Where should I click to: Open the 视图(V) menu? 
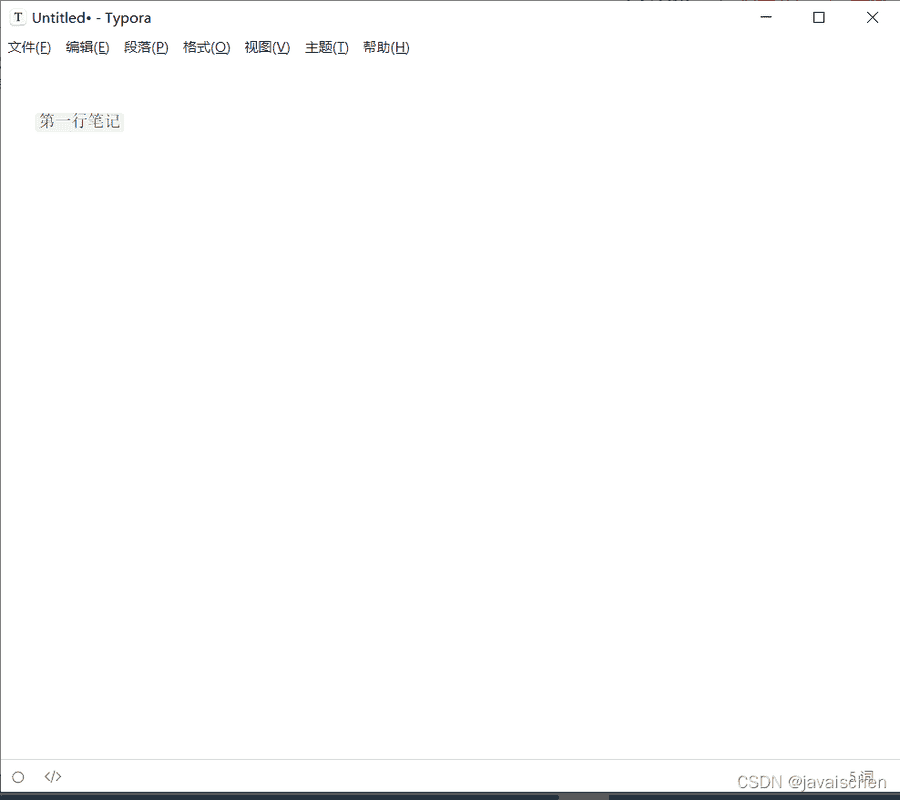tap(267, 48)
